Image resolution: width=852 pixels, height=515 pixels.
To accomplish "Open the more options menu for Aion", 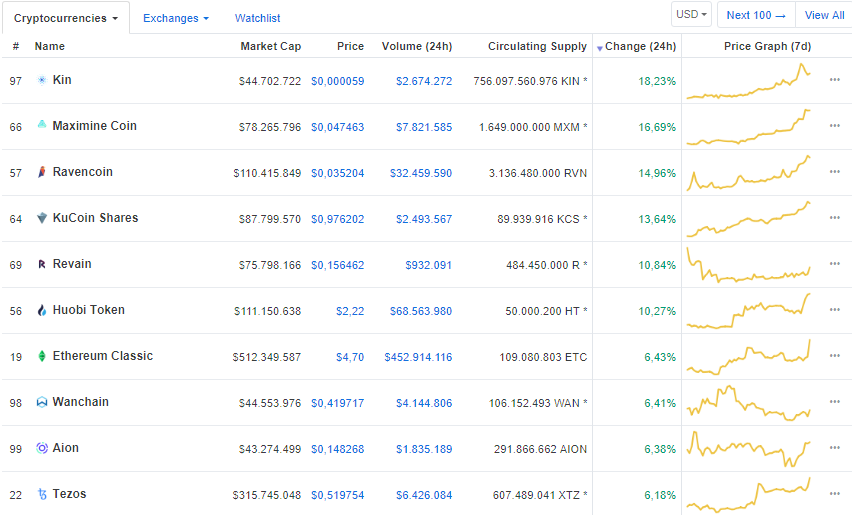I will (x=835, y=448).
